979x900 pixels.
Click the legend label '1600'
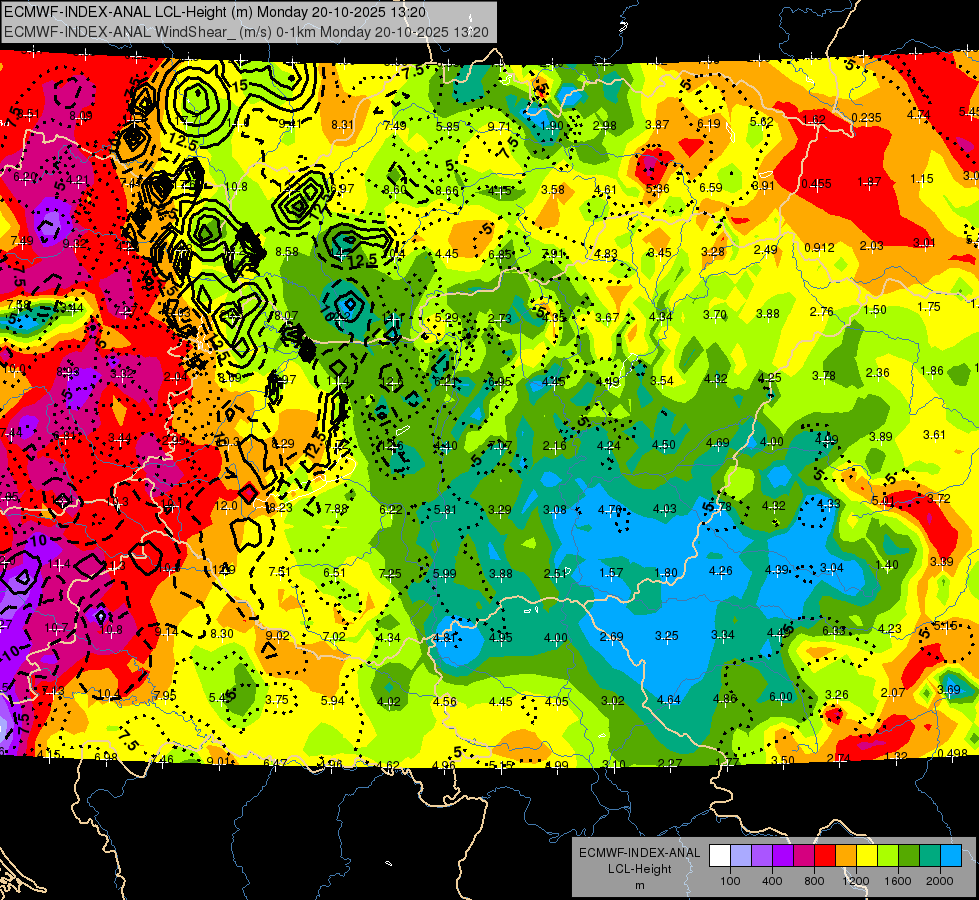click(x=898, y=881)
